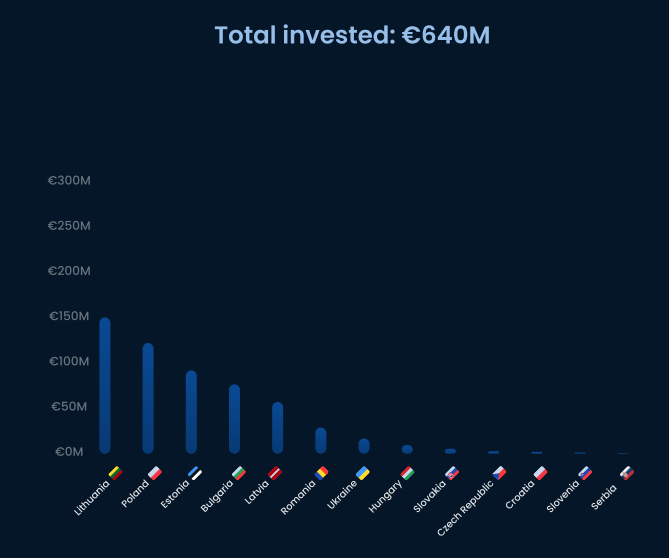Click the Slovenia country name label
669x558 pixels.
coord(564,496)
